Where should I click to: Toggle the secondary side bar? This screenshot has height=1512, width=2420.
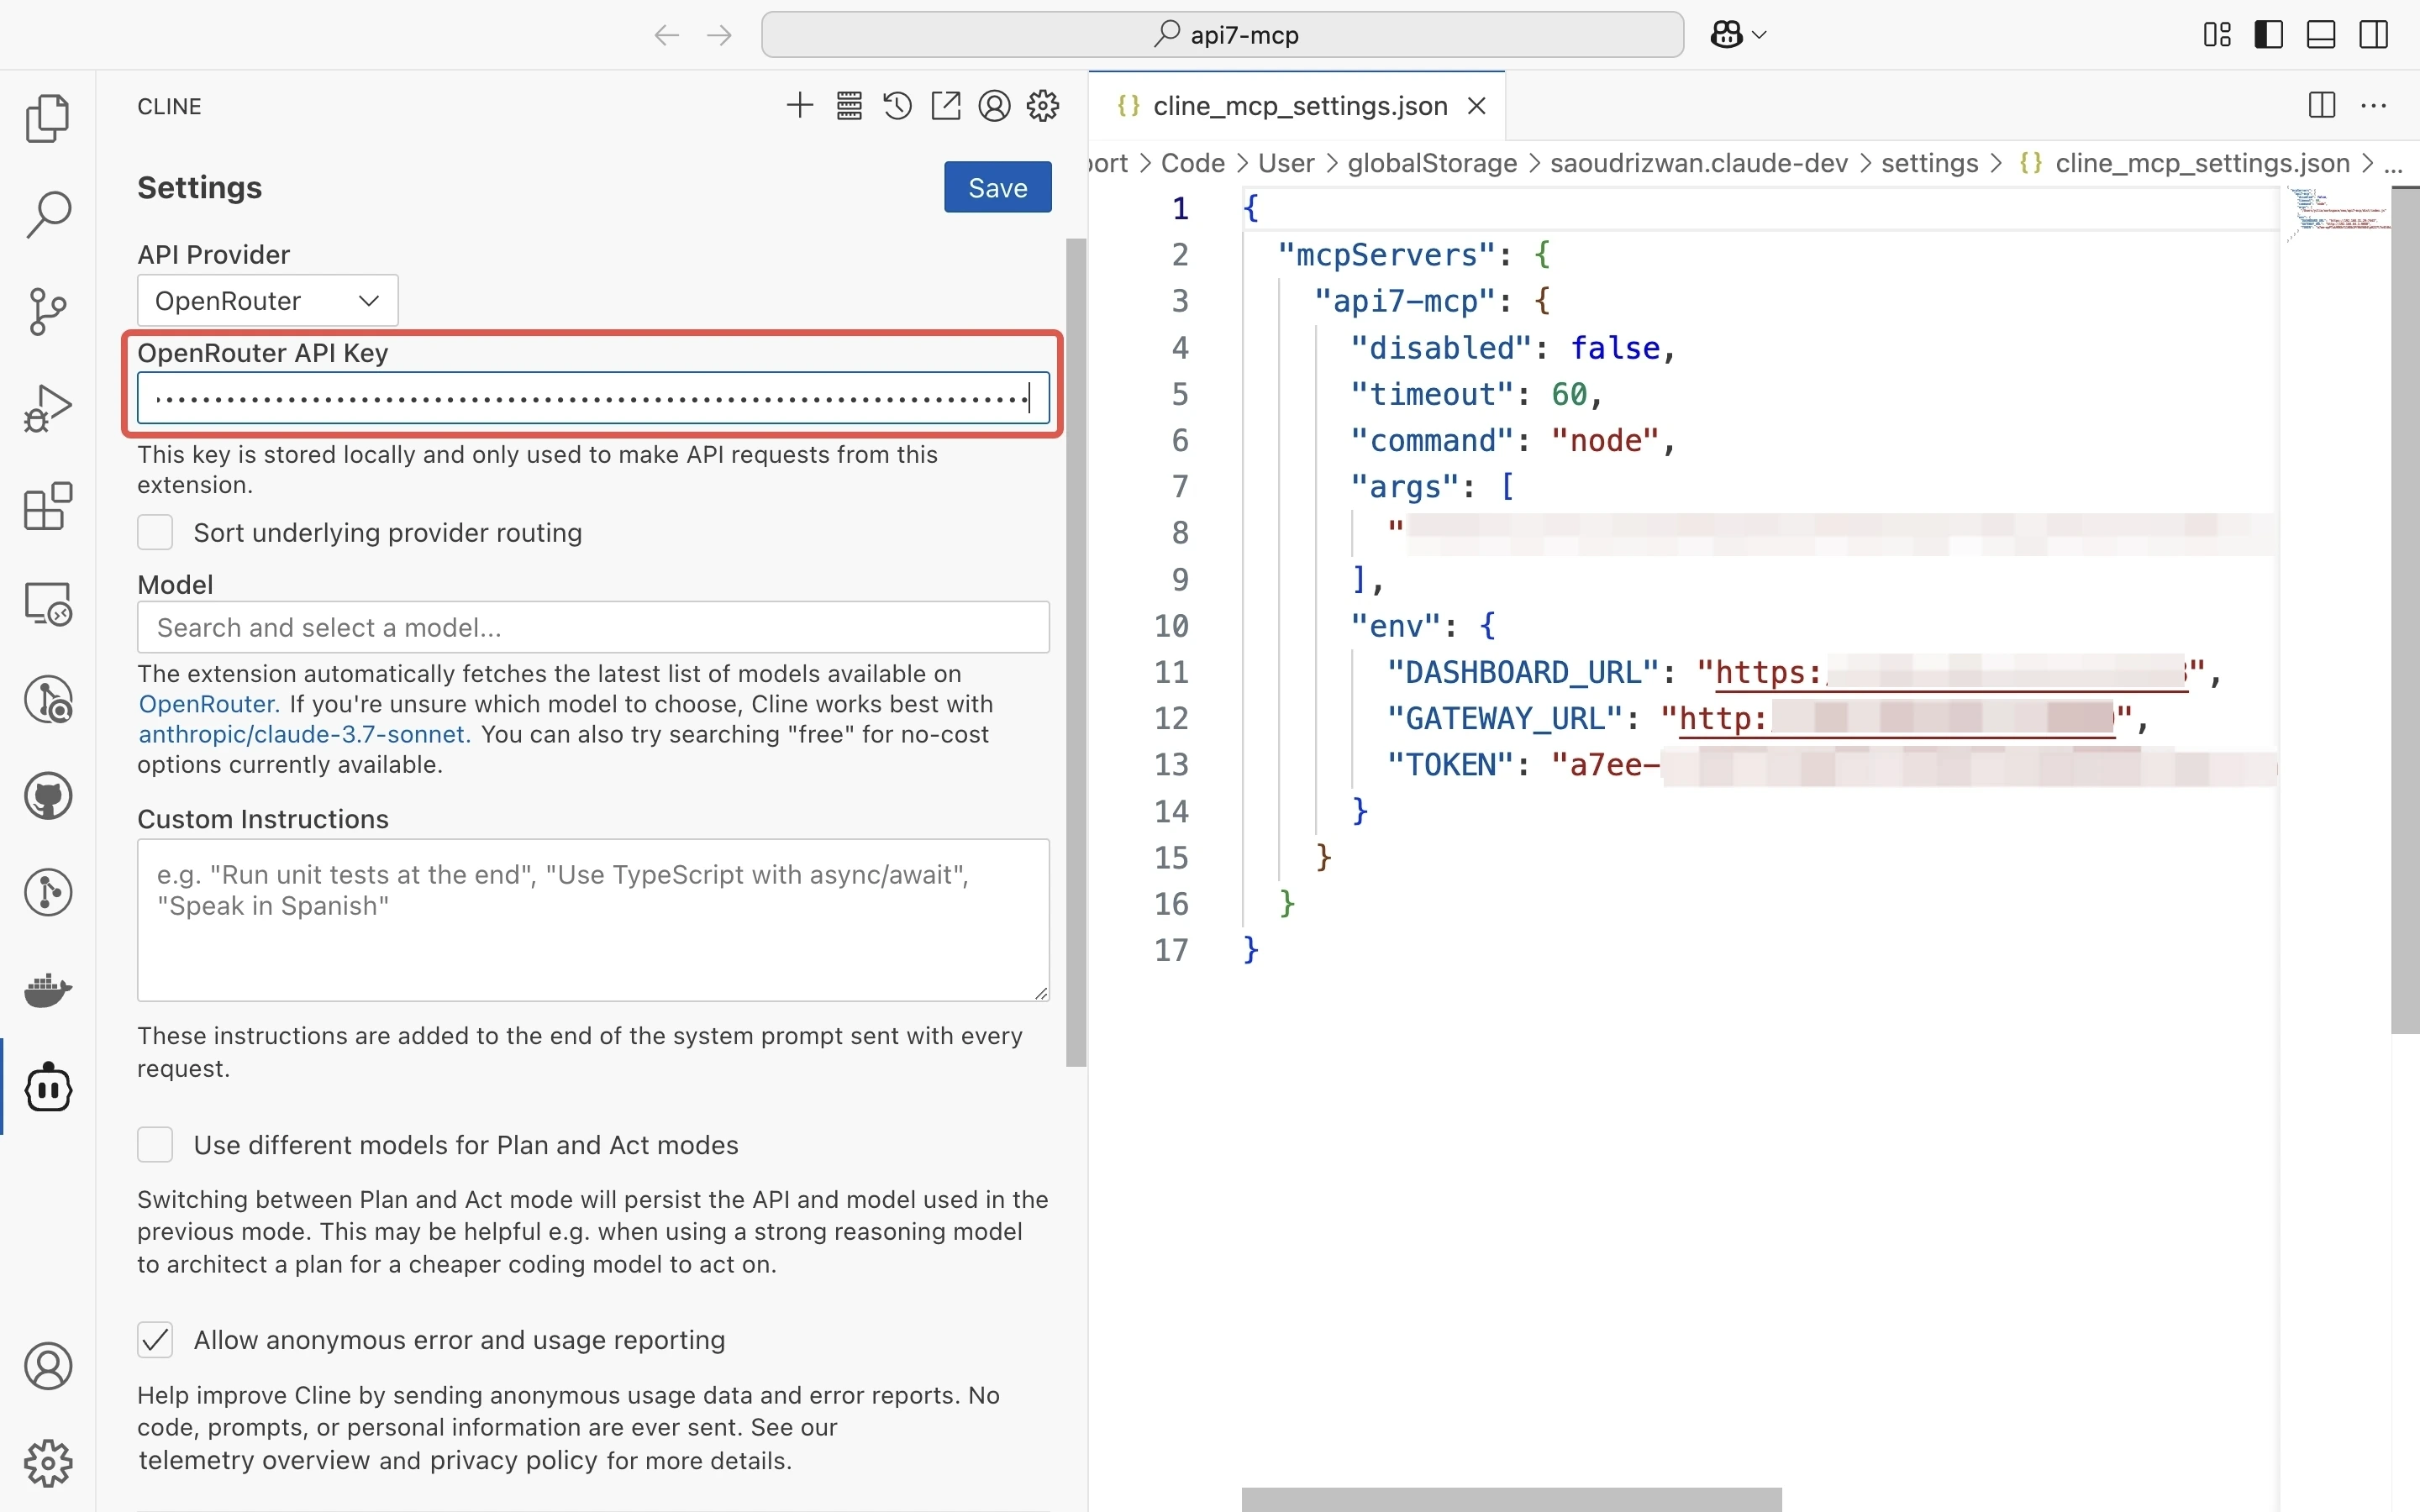click(2374, 35)
